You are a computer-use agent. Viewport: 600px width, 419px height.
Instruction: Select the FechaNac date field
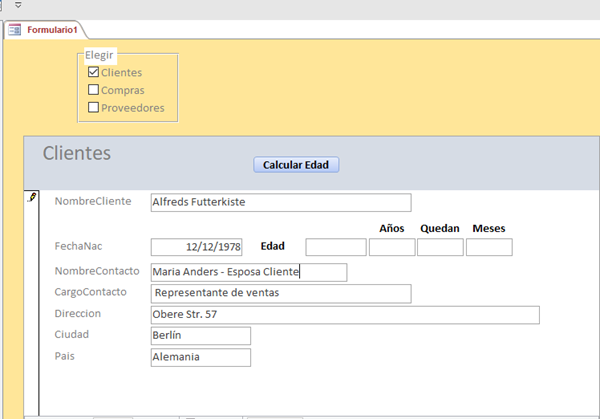(196, 247)
